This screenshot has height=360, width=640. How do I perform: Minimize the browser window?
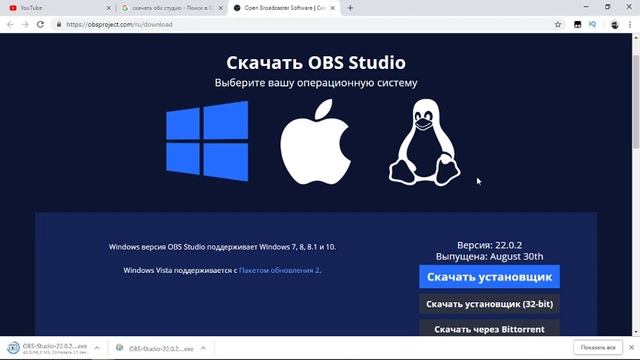coord(586,7)
